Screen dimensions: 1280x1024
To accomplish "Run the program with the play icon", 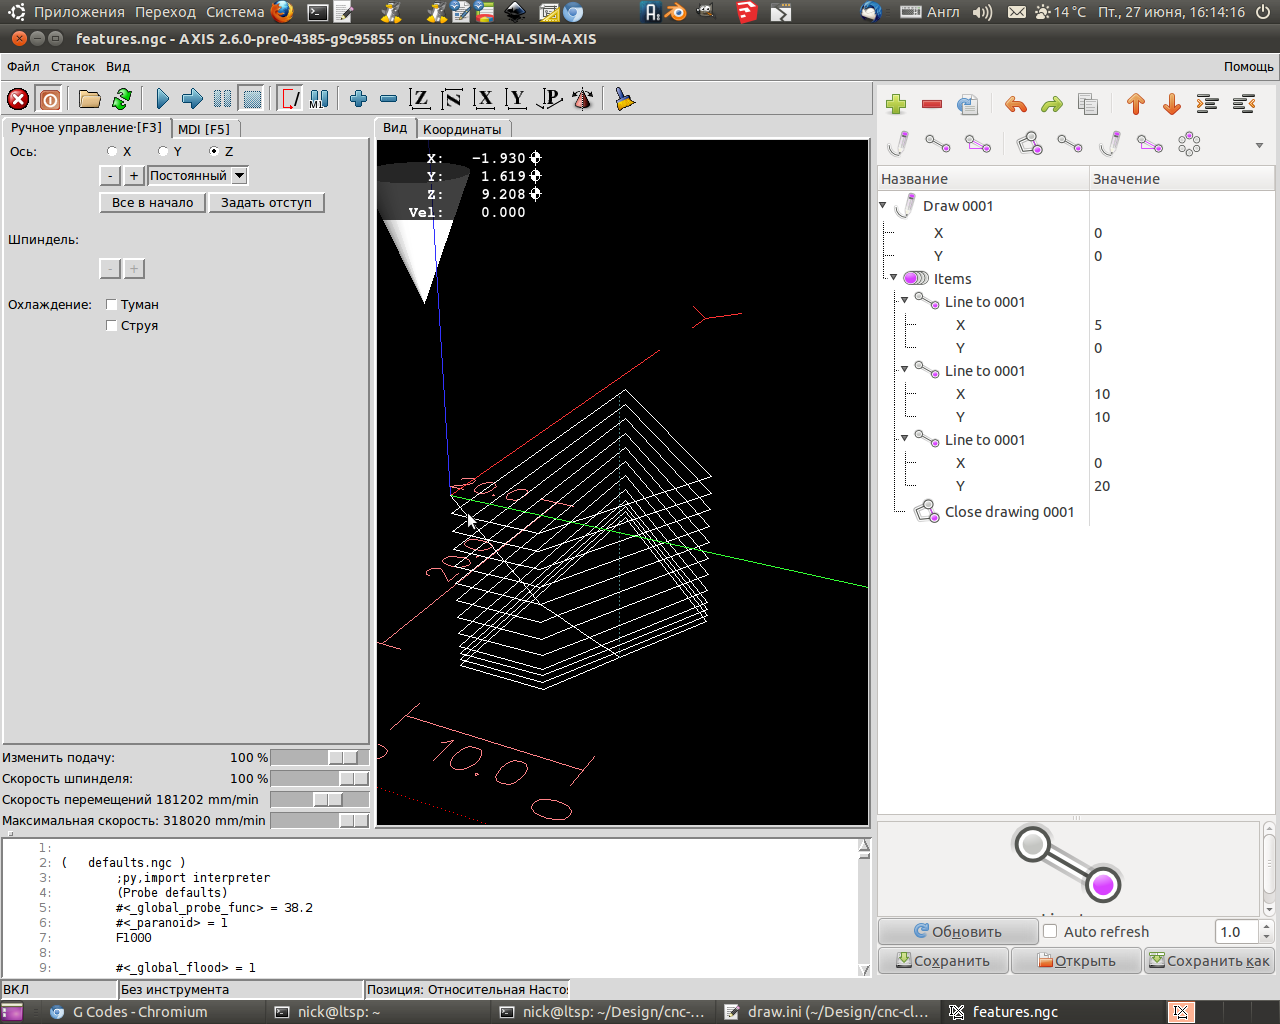I will (162, 99).
